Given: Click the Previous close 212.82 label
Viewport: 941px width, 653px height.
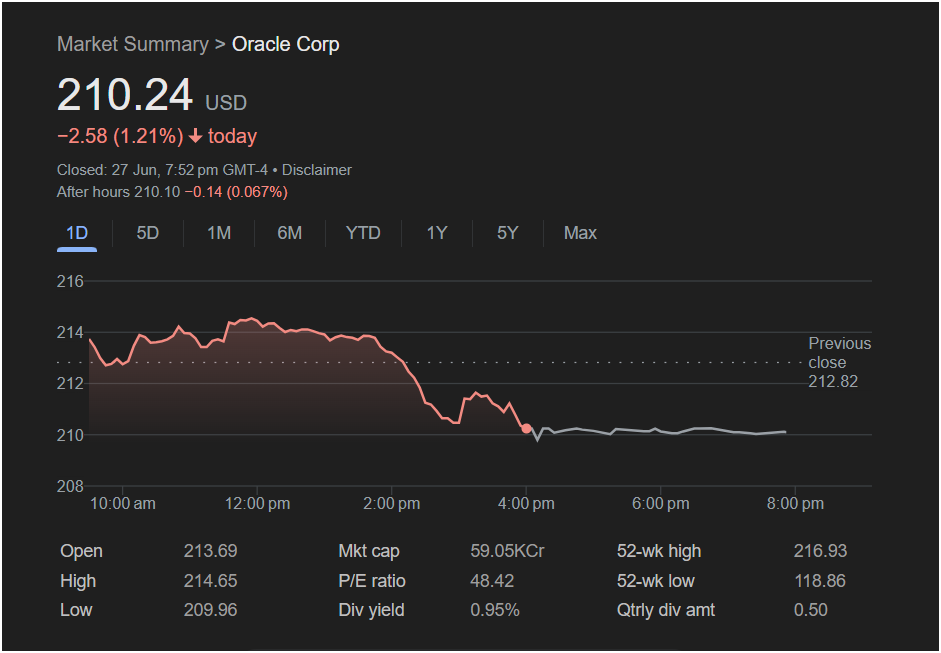Looking at the screenshot, I should point(840,363).
